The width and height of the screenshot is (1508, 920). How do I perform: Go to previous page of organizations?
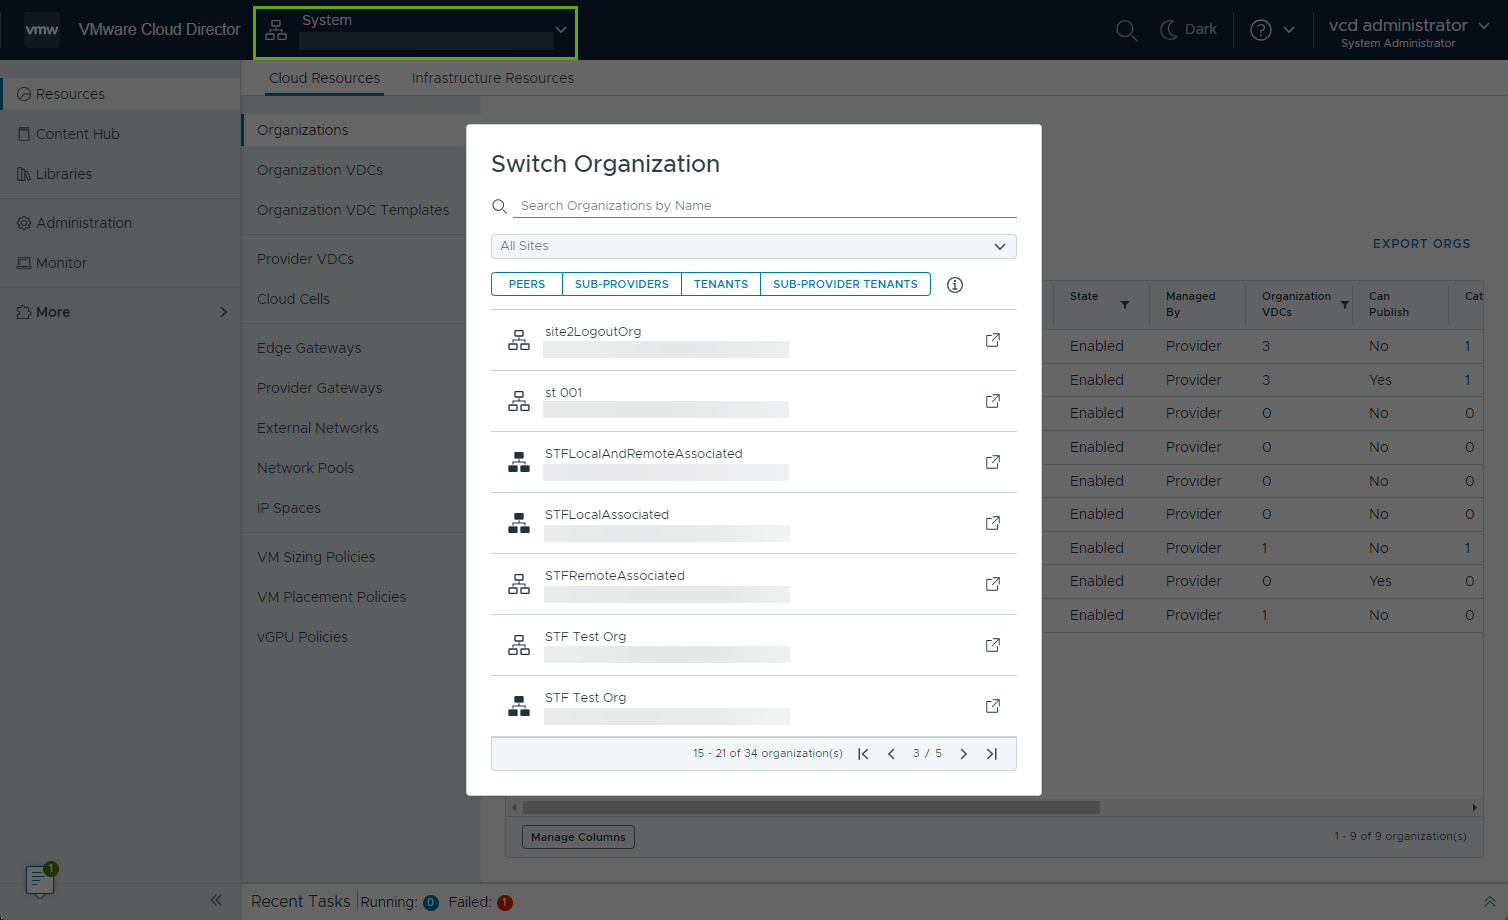point(891,754)
